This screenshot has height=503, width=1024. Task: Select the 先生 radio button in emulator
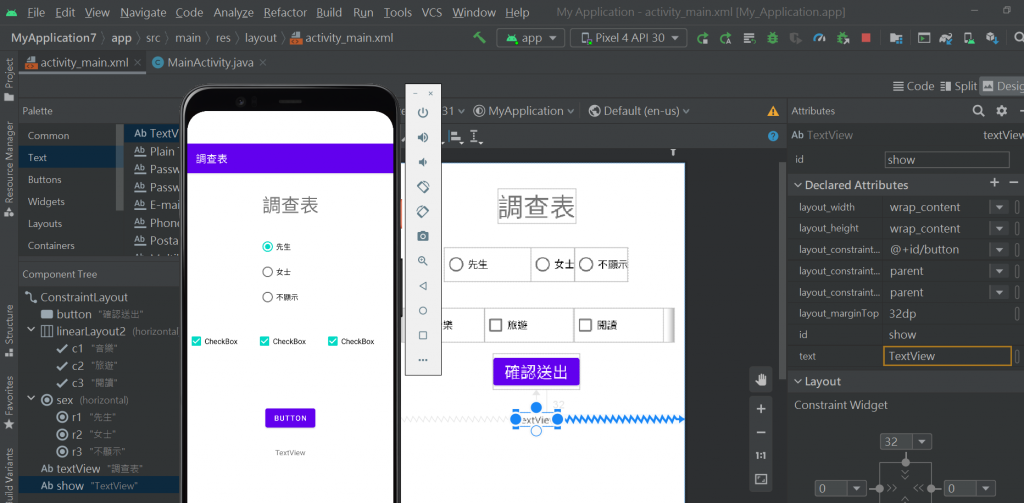(276, 247)
